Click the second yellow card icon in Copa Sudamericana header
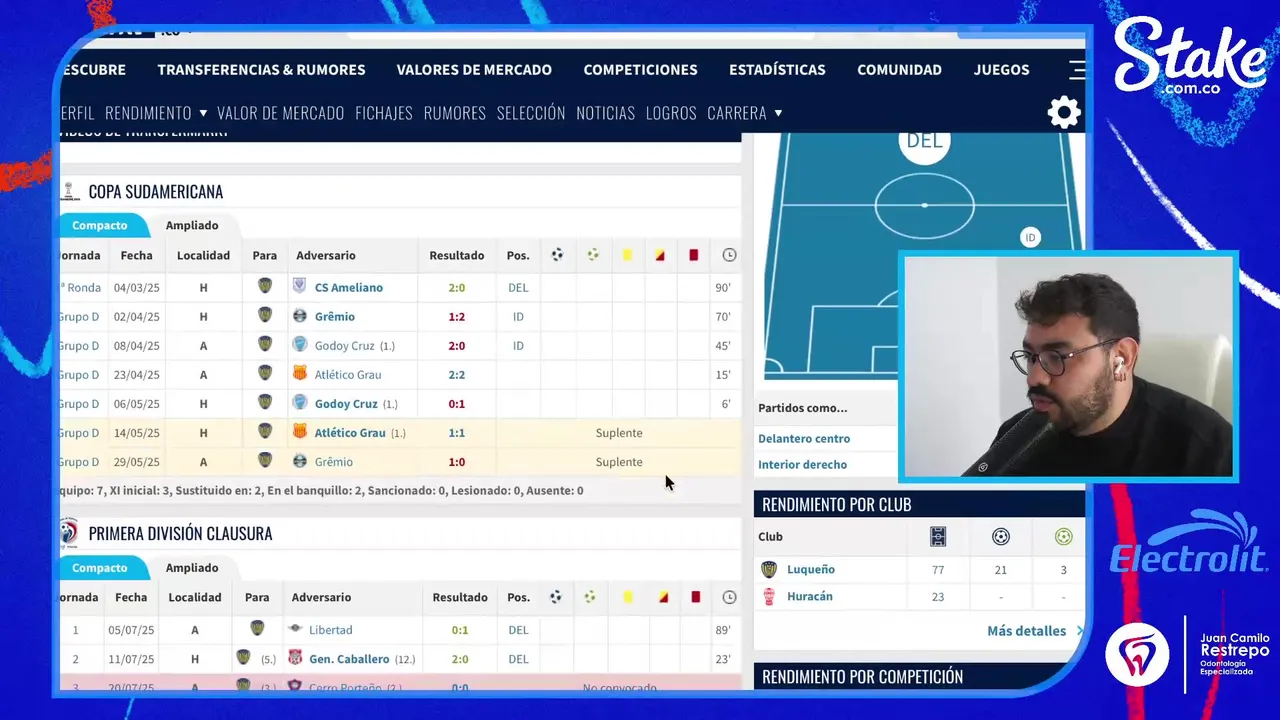The width and height of the screenshot is (1280, 720). 660,255
